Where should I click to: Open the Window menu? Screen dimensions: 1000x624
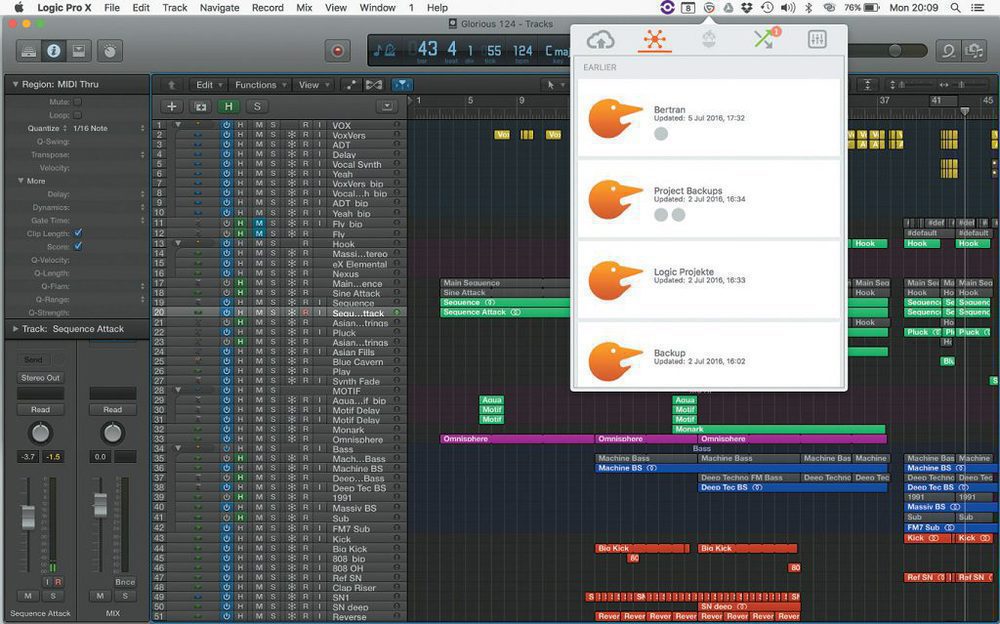tap(378, 8)
